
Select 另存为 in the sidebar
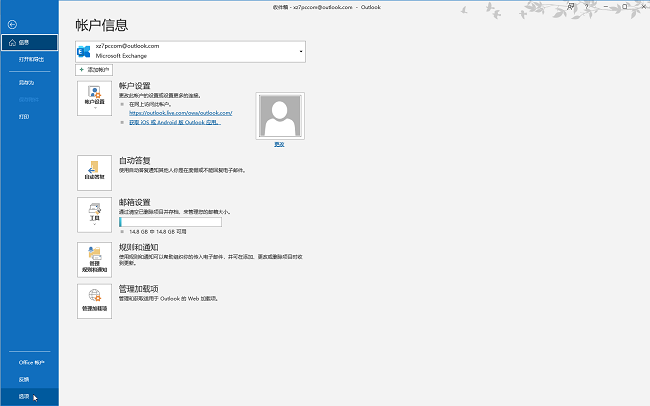point(26,82)
